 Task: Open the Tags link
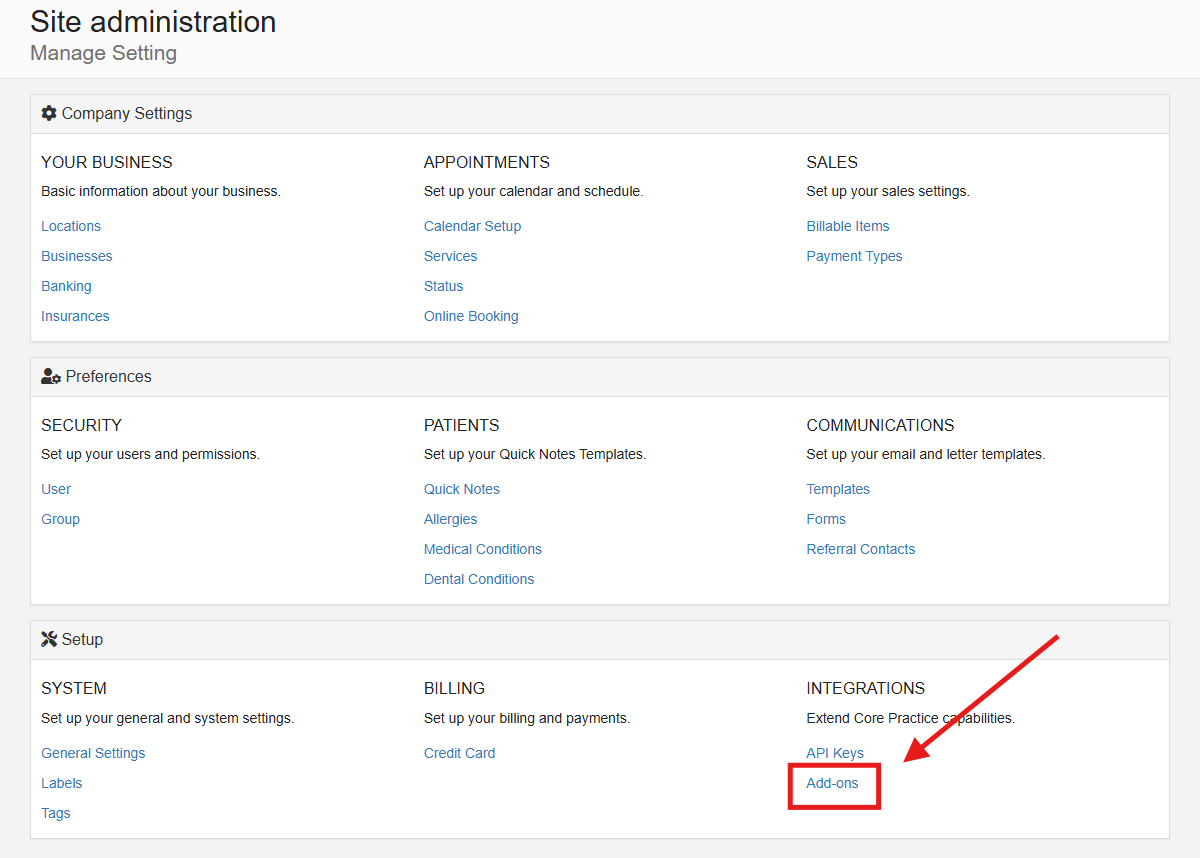56,813
